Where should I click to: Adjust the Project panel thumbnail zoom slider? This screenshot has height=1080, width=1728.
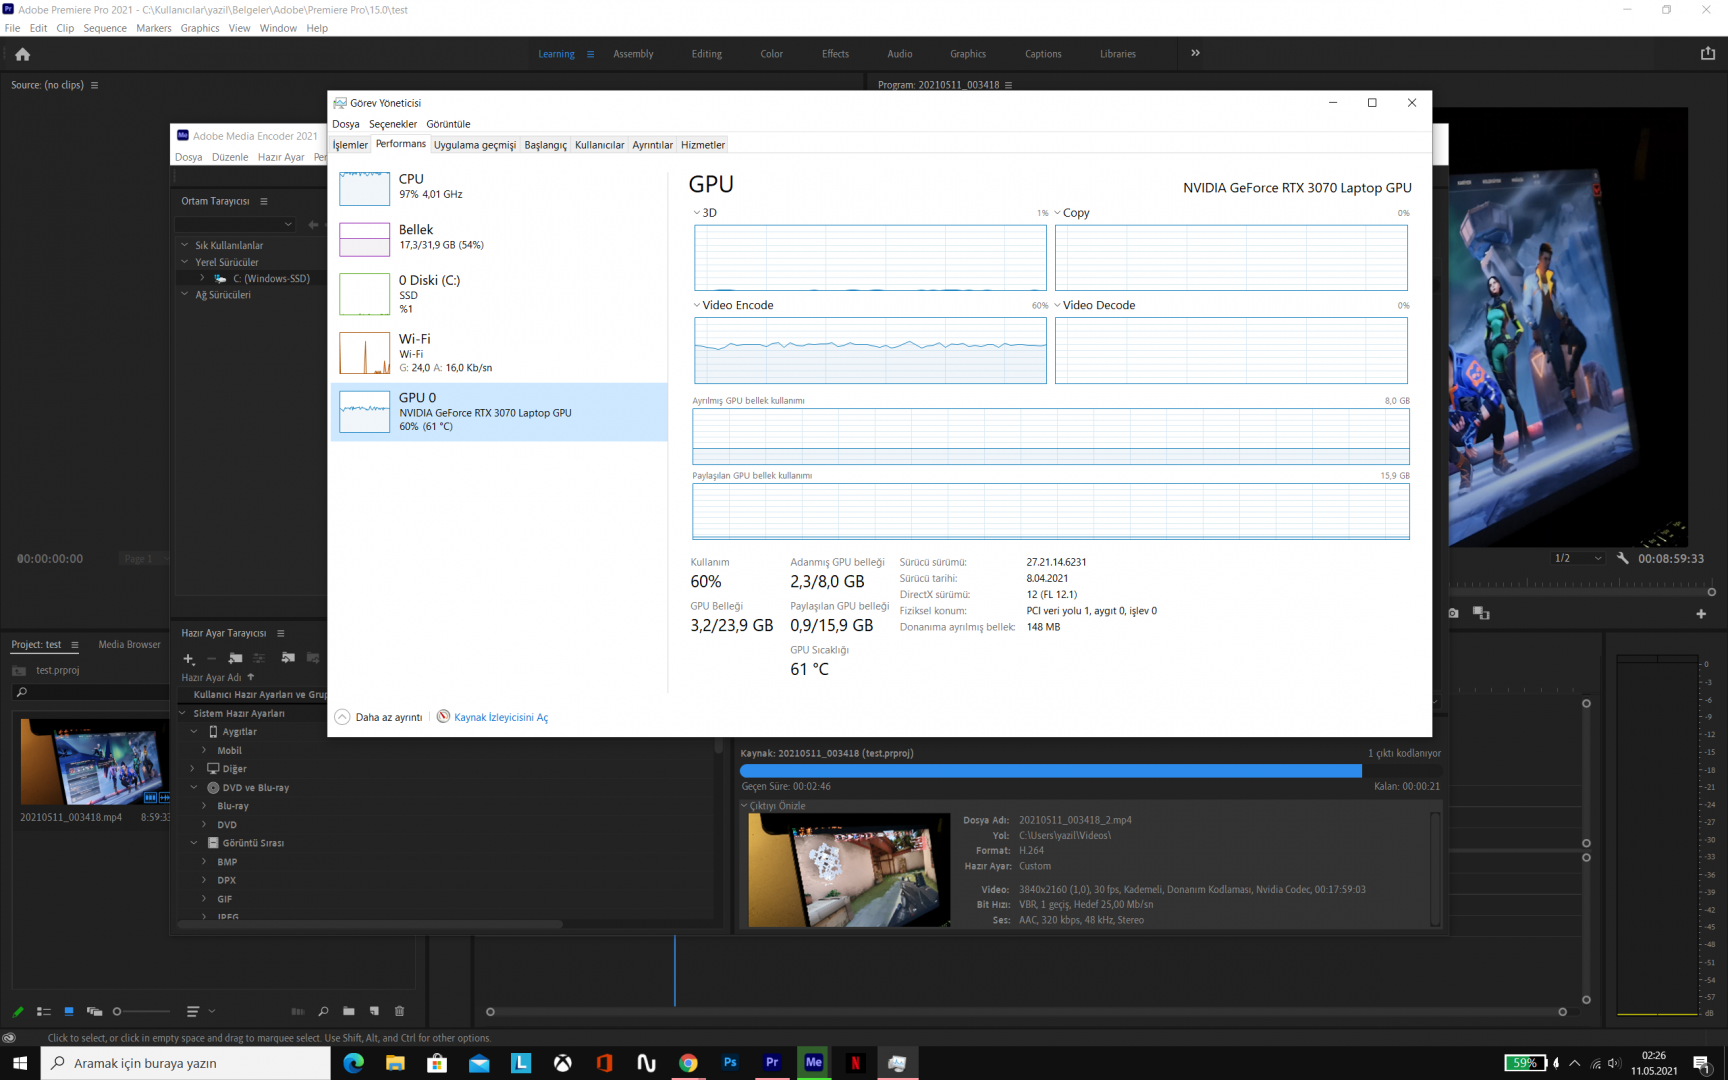pos(142,1011)
